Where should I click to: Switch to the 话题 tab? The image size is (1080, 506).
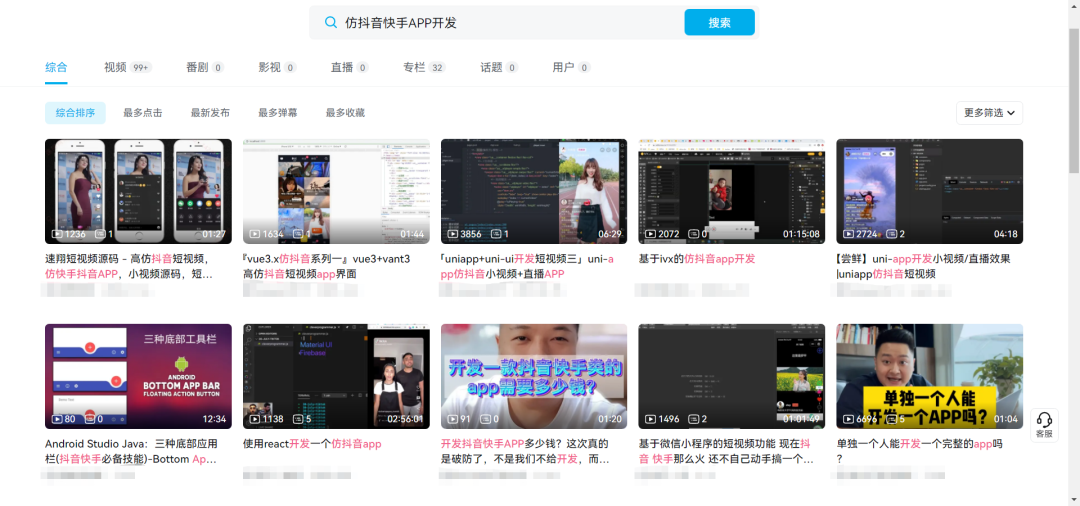[x=499, y=67]
